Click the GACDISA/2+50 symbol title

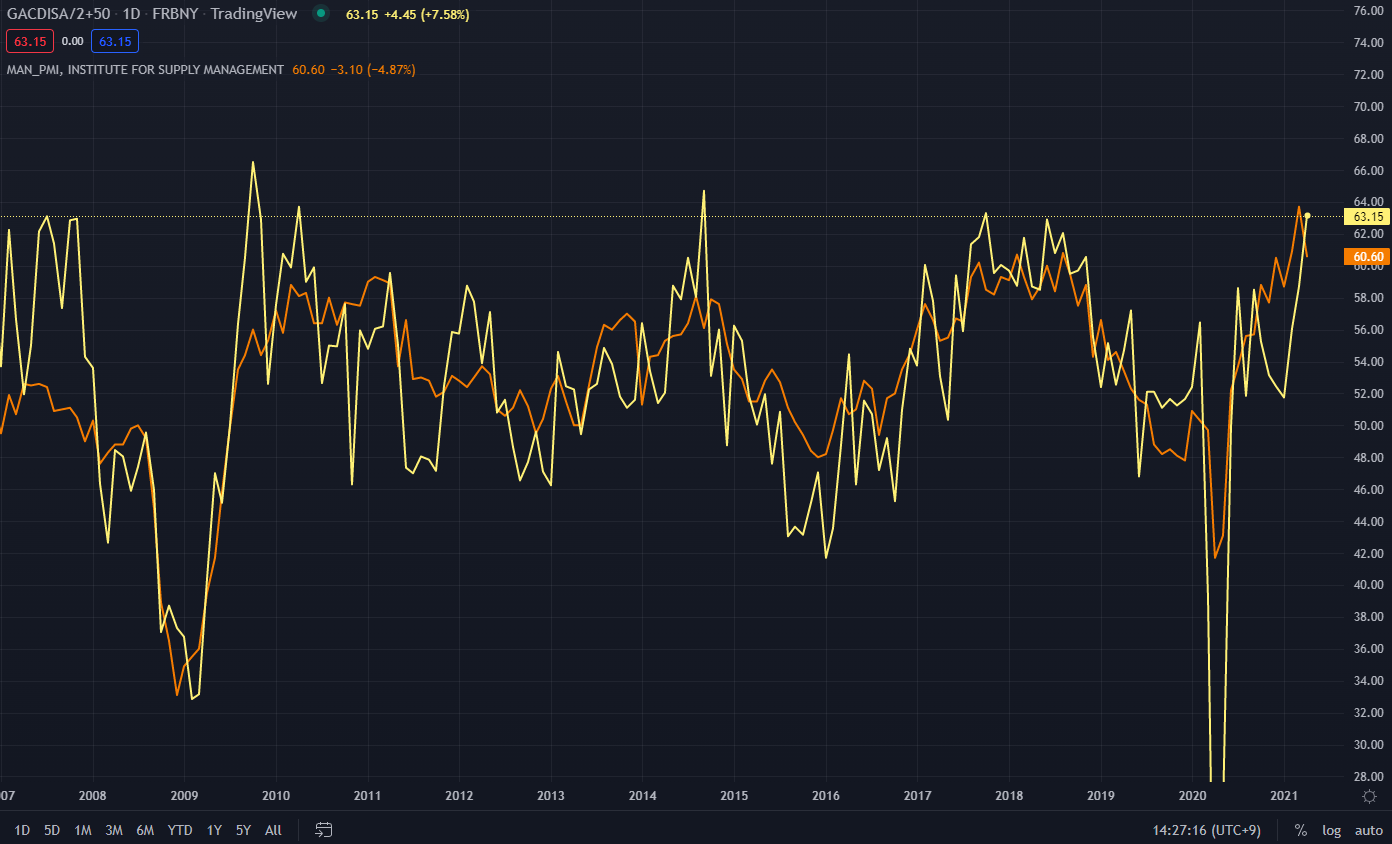tap(59, 14)
